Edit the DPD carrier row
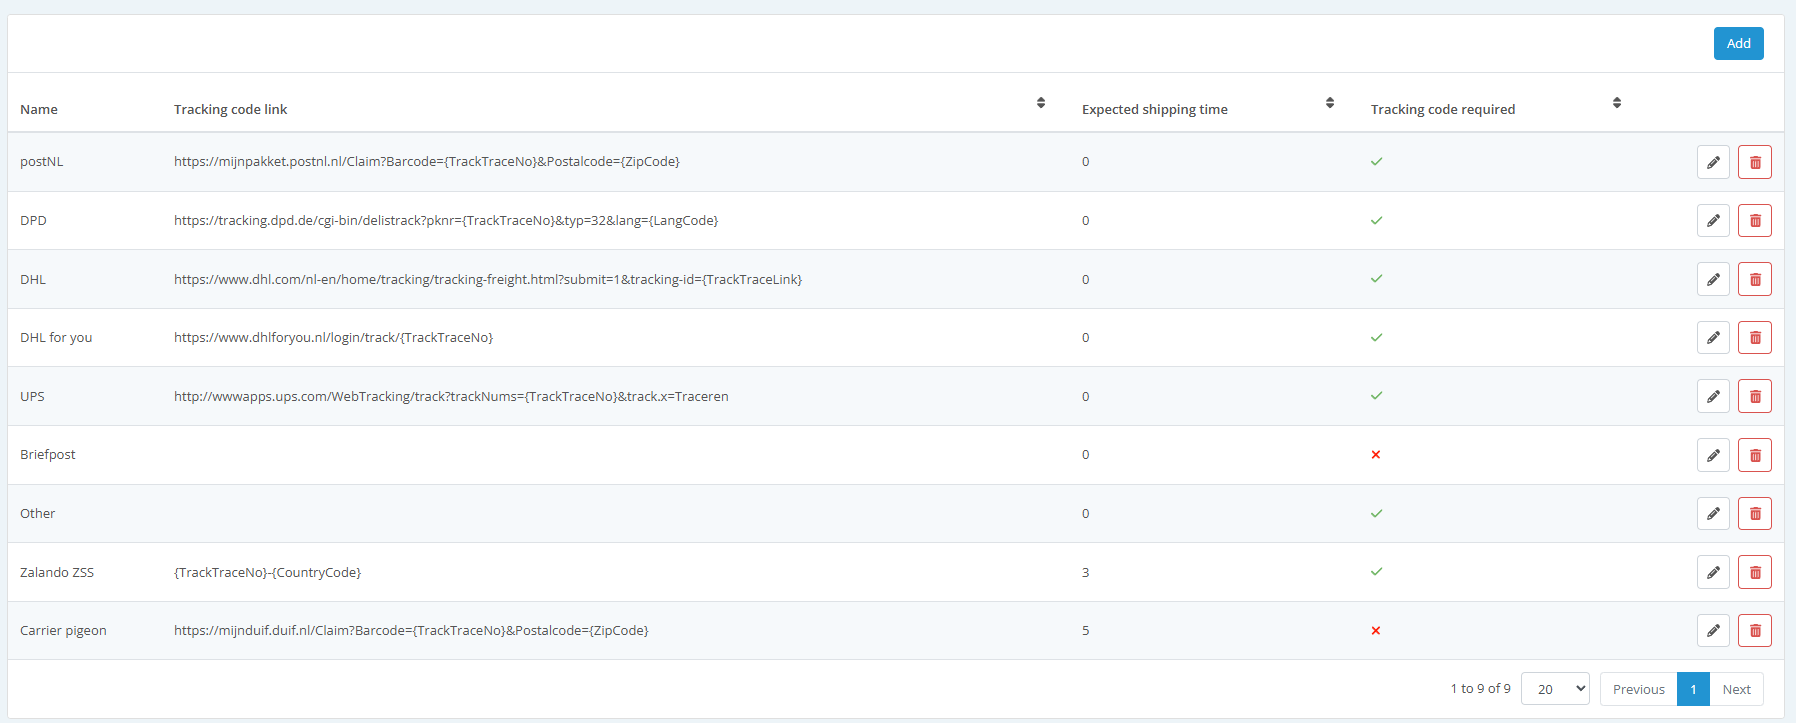 pyautogui.click(x=1713, y=220)
